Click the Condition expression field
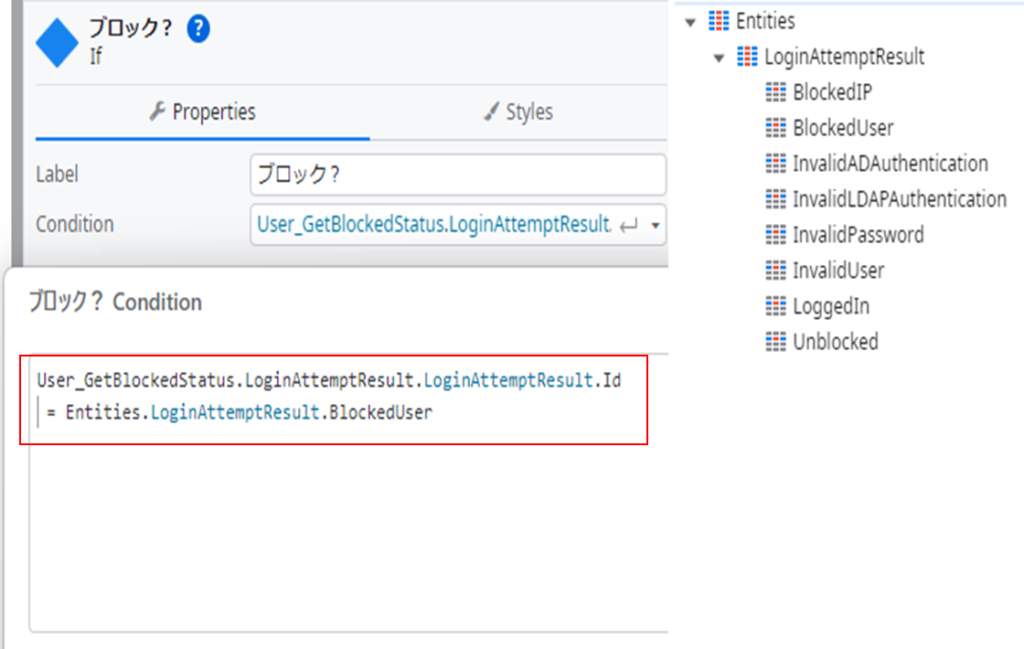The width and height of the screenshot is (1024, 649). pyautogui.click(x=435, y=225)
